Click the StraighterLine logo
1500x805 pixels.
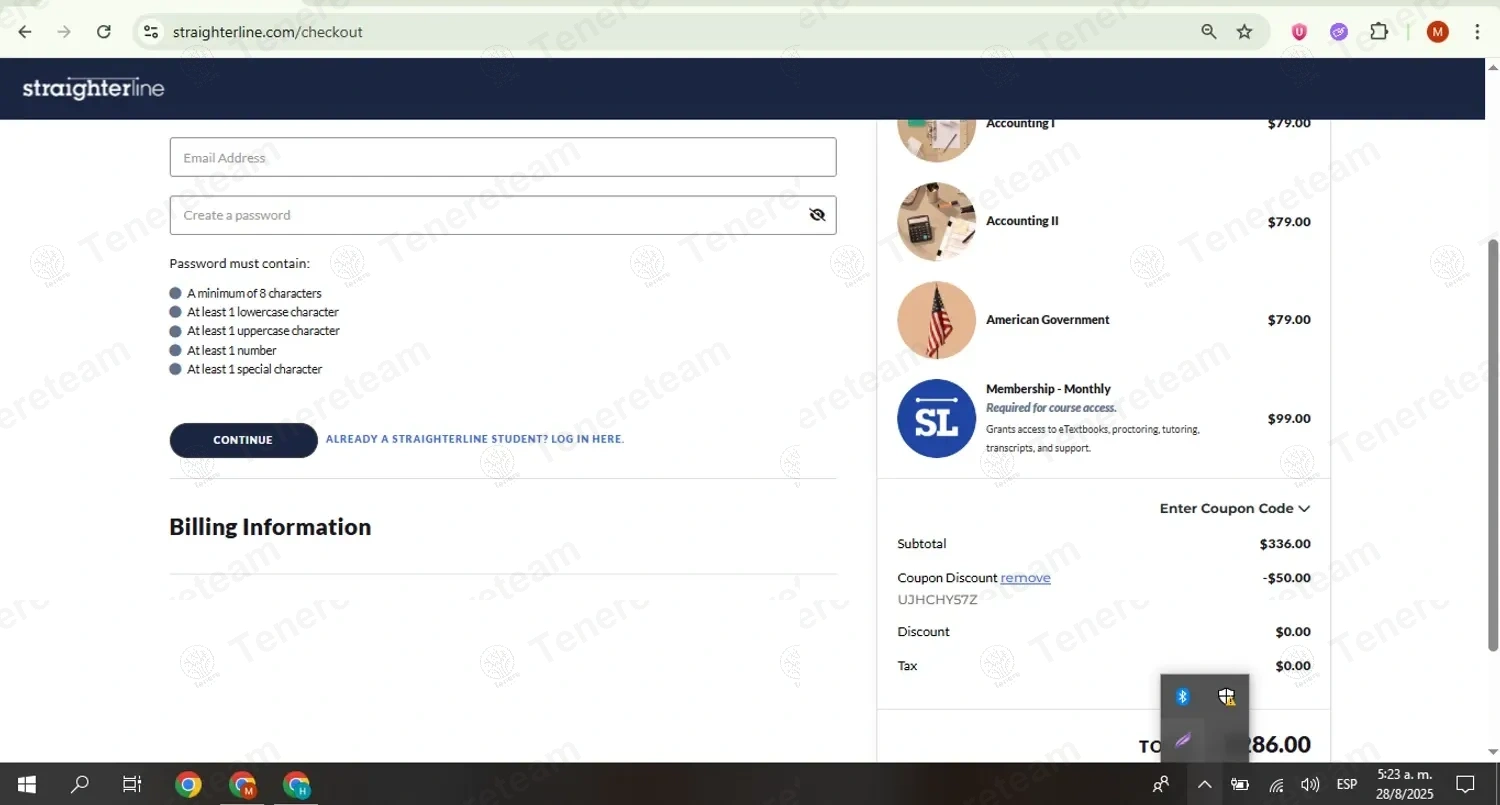[93, 88]
